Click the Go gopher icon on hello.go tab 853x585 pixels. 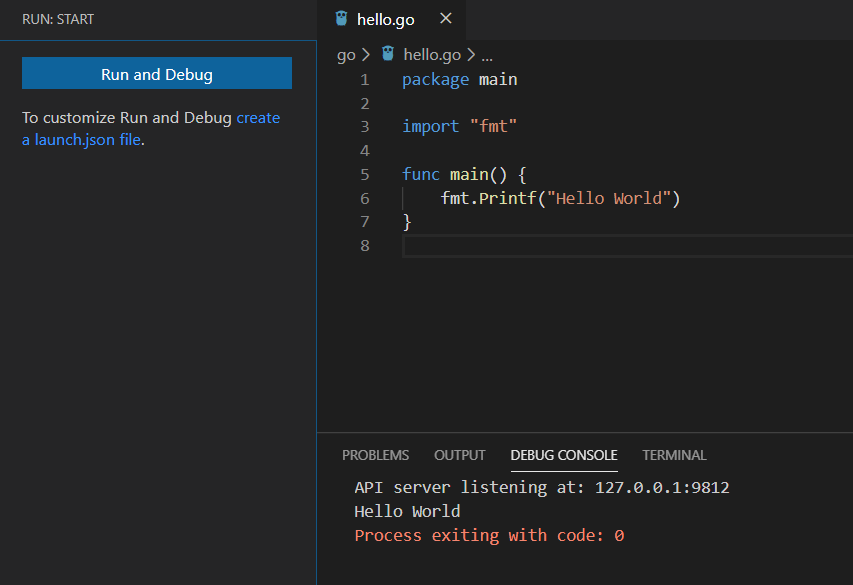click(x=341, y=19)
